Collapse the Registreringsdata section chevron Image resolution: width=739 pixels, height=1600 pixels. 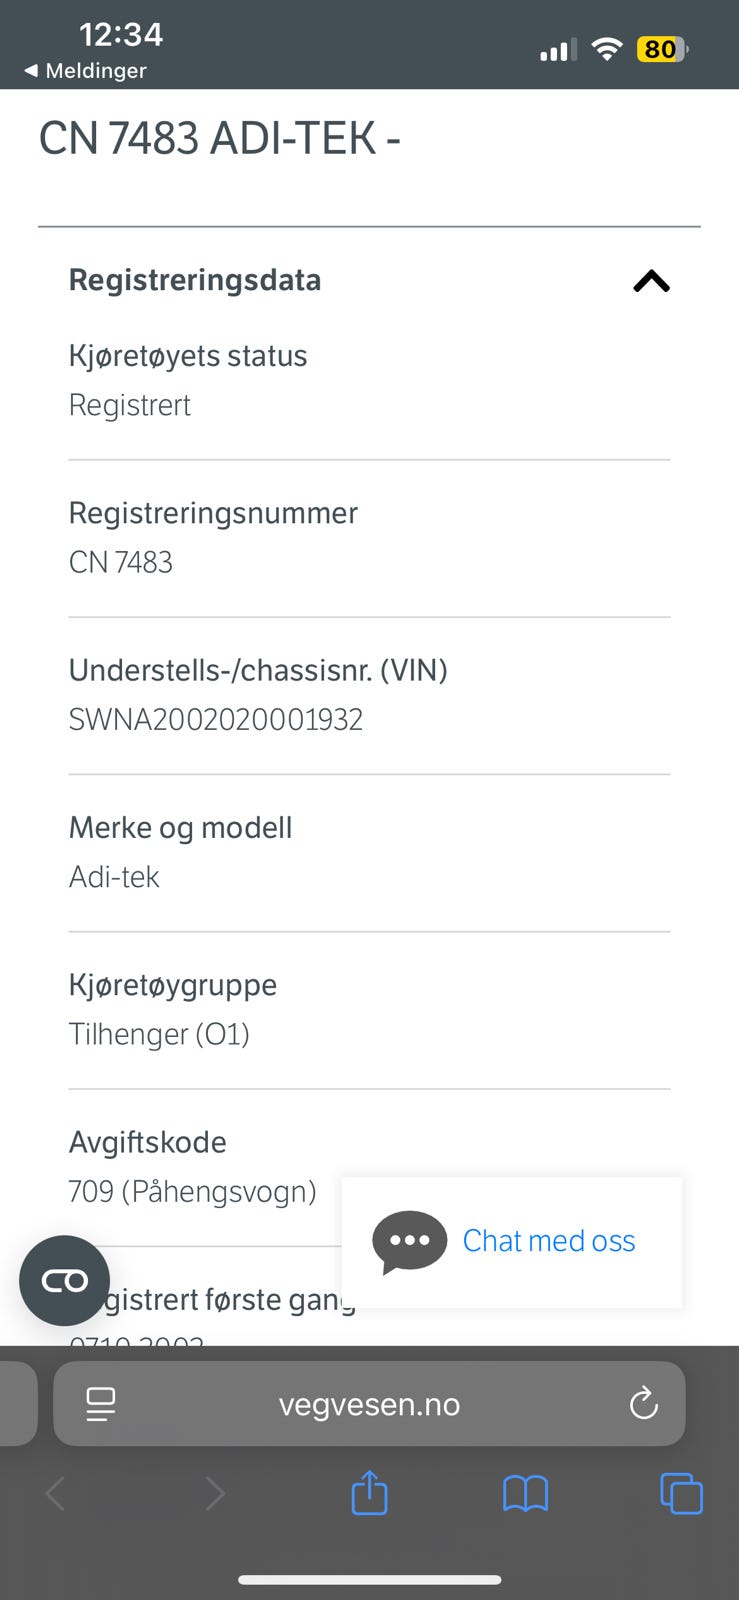(x=651, y=281)
